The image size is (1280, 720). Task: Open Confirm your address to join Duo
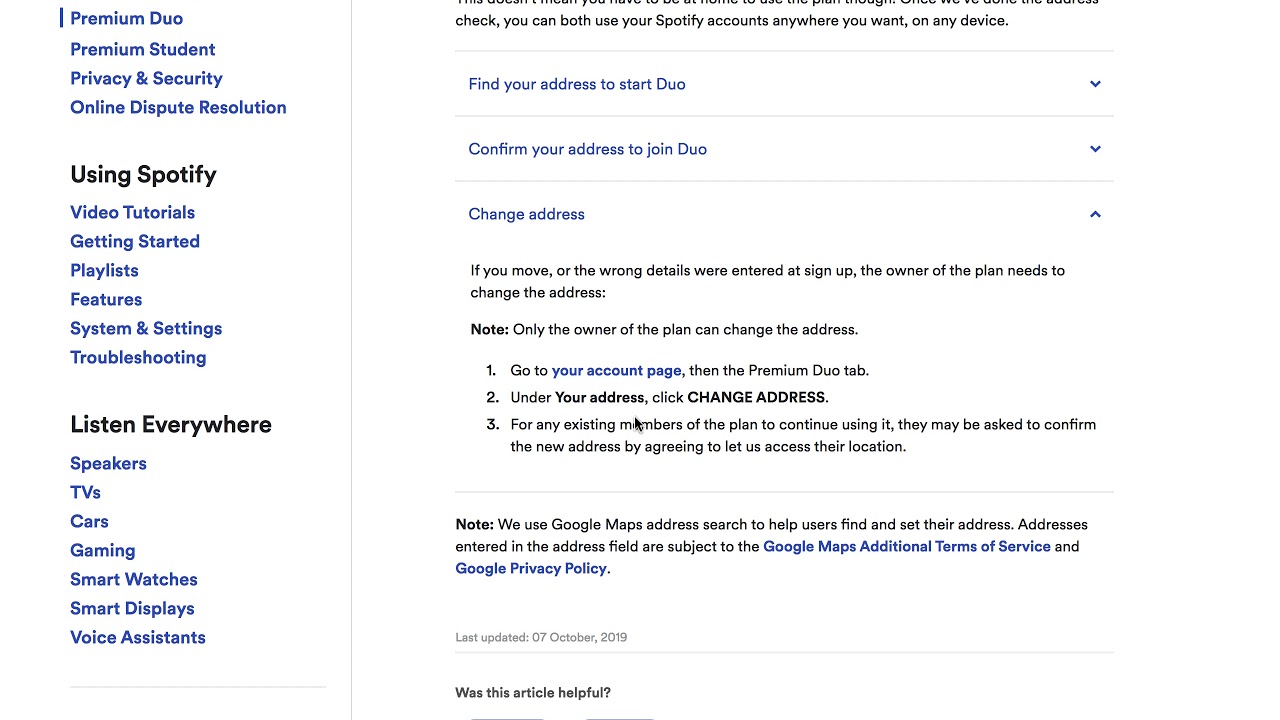tap(587, 149)
